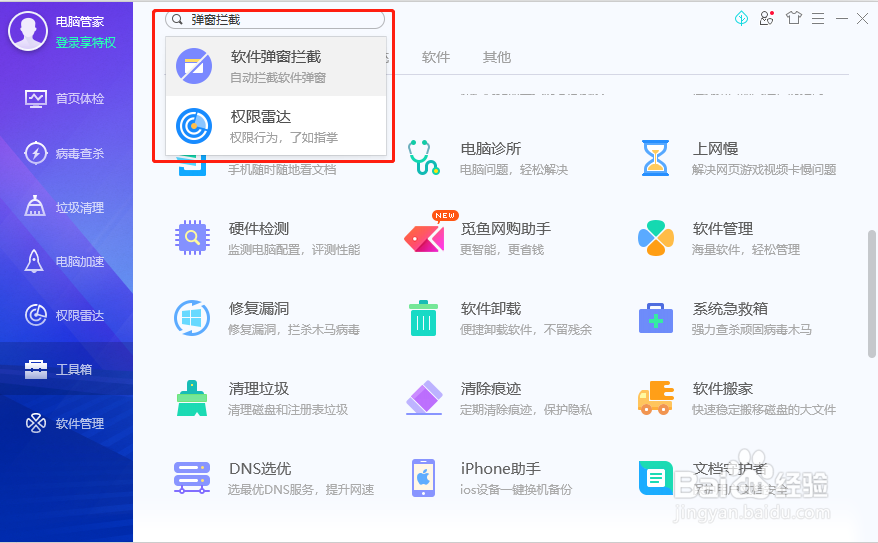Click the 系统急救箱 first-aid kit icon
This screenshot has width=878, height=543.
click(x=656, y=318)
